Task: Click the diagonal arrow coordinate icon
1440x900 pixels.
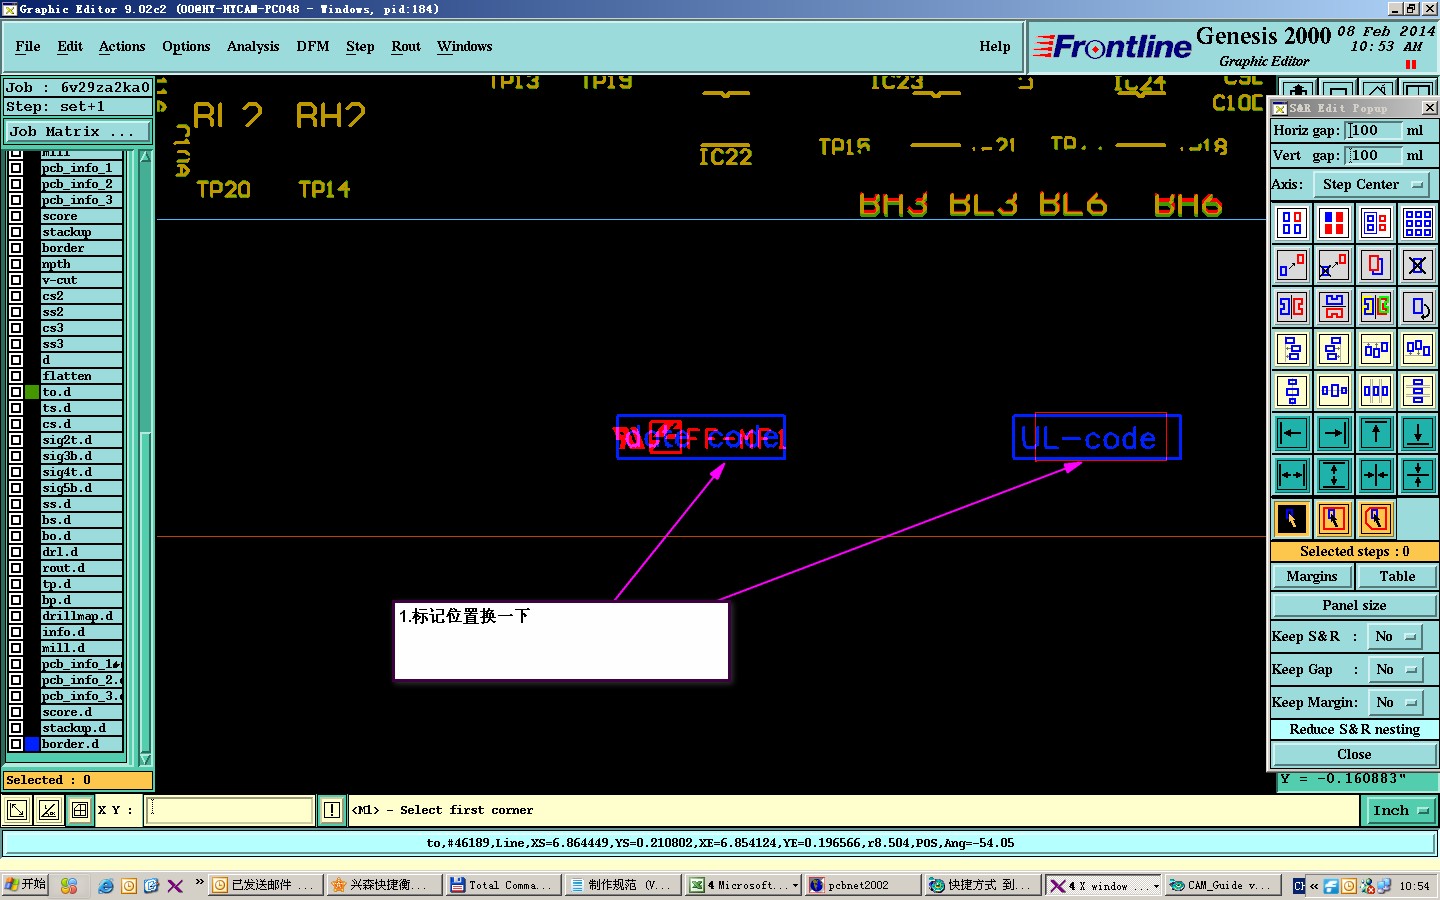Action: pos(17,810)
